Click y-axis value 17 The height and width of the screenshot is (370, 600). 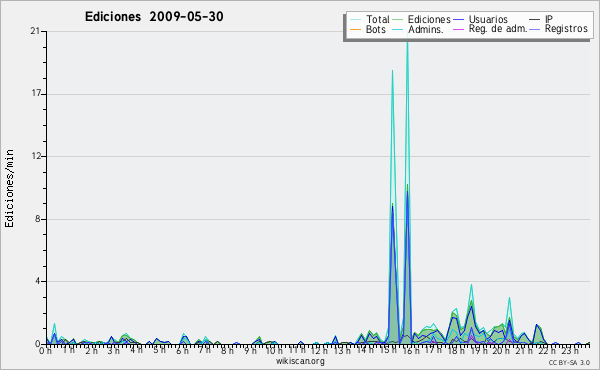(x=35, y=94)
